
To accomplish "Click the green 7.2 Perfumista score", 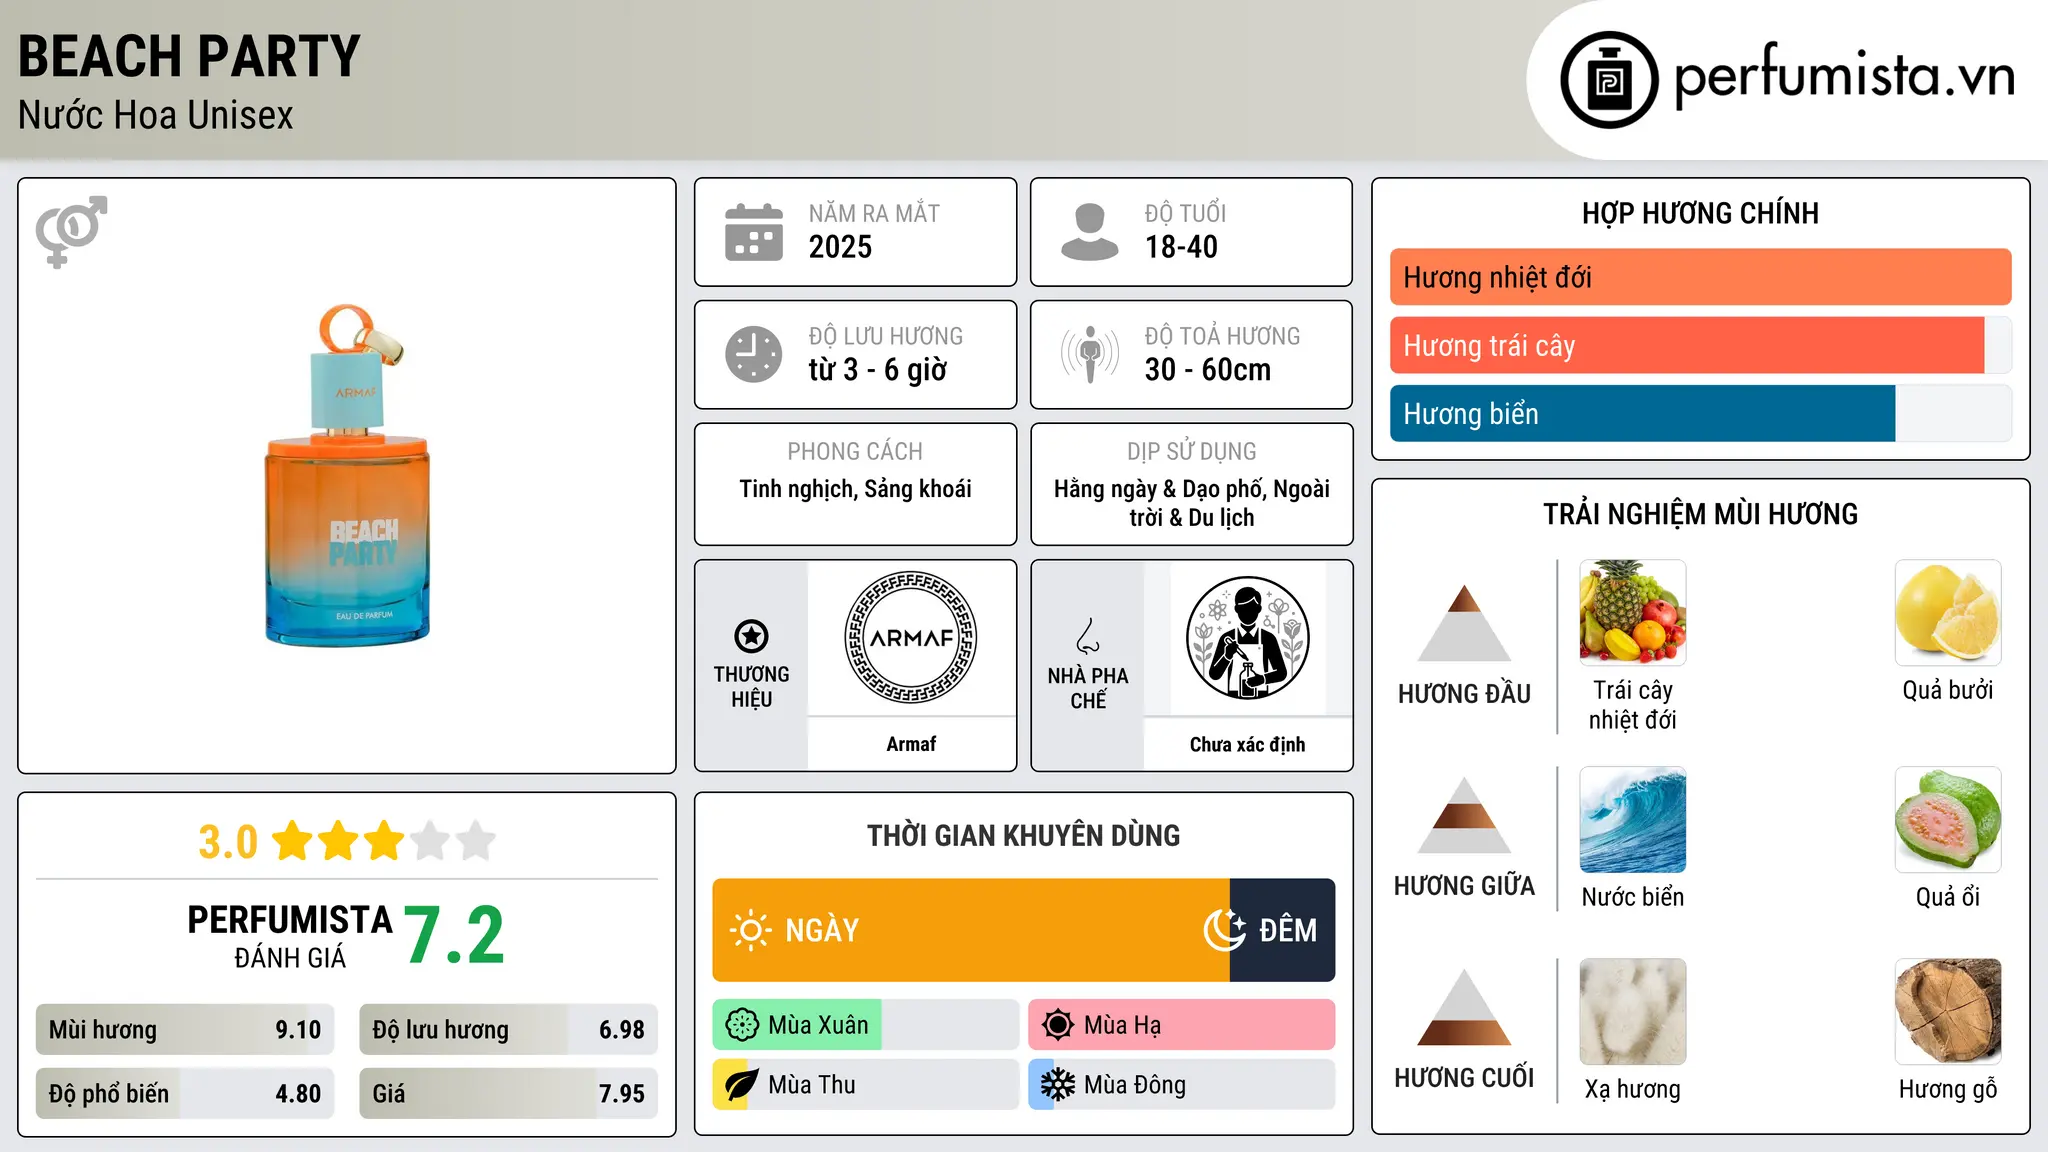I will [454, 935].
